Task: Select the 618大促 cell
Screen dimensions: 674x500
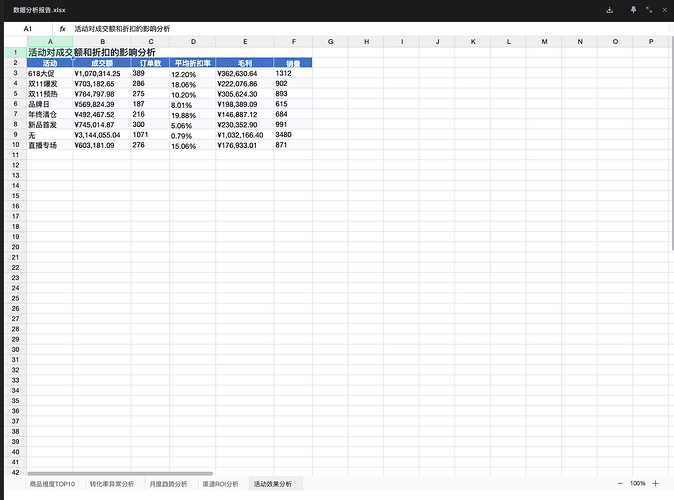Action: click(x=50, y=74)
